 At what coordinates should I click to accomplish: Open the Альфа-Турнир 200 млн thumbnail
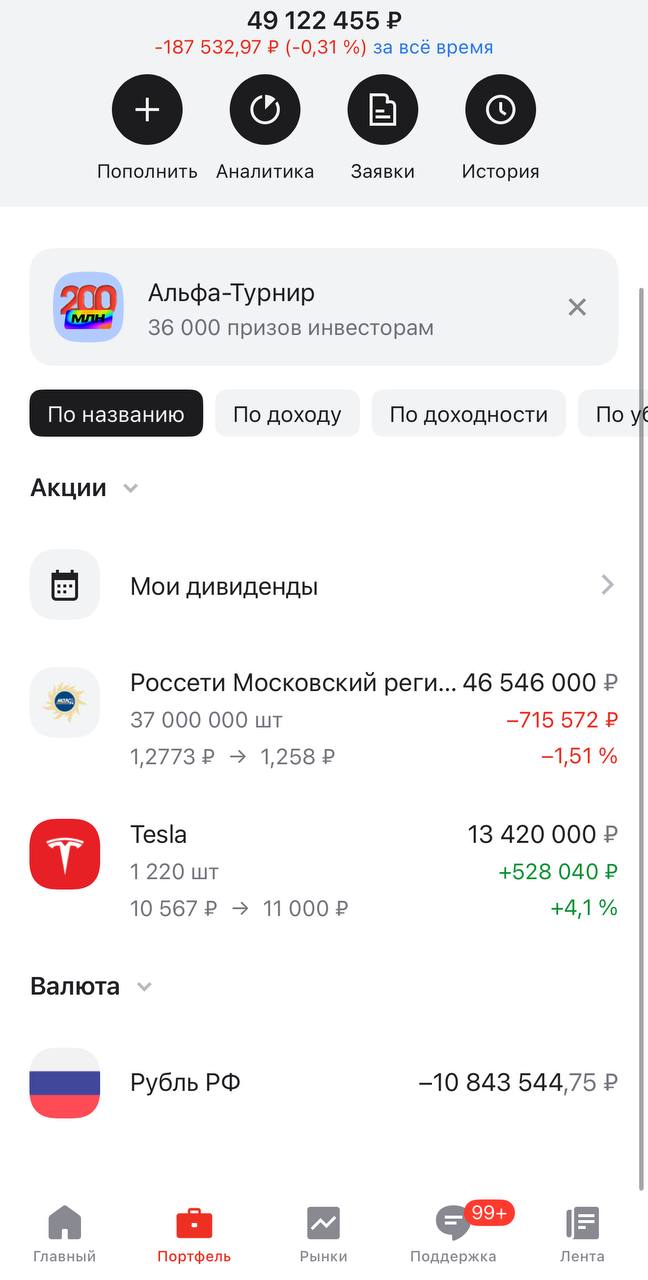pyautogui.click(x=88, y=307)
